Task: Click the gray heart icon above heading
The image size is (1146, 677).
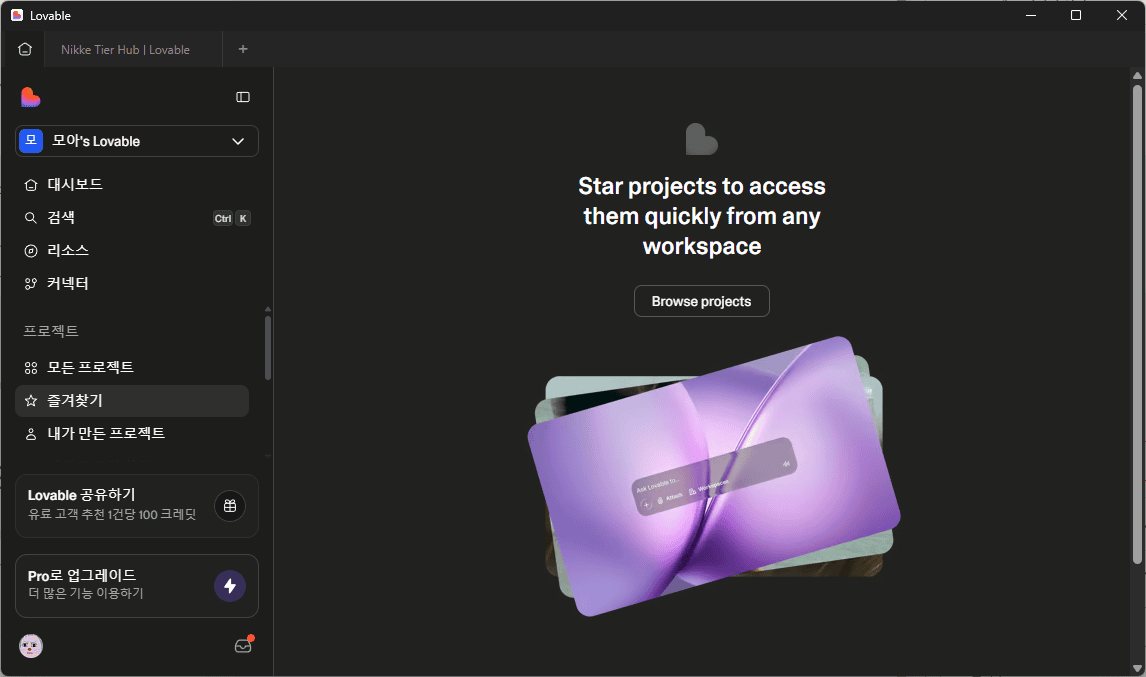Action: click(x=702, y=139)
